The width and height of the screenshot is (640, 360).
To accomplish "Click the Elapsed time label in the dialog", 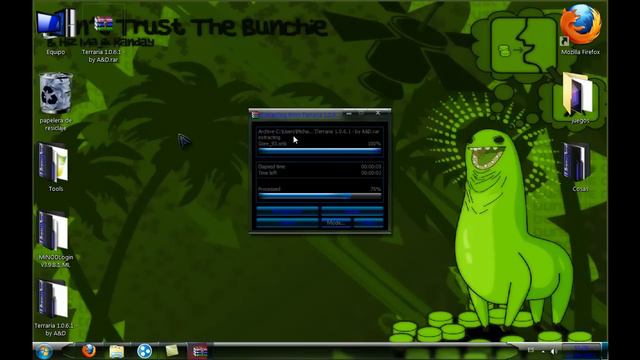I will 271,167.
